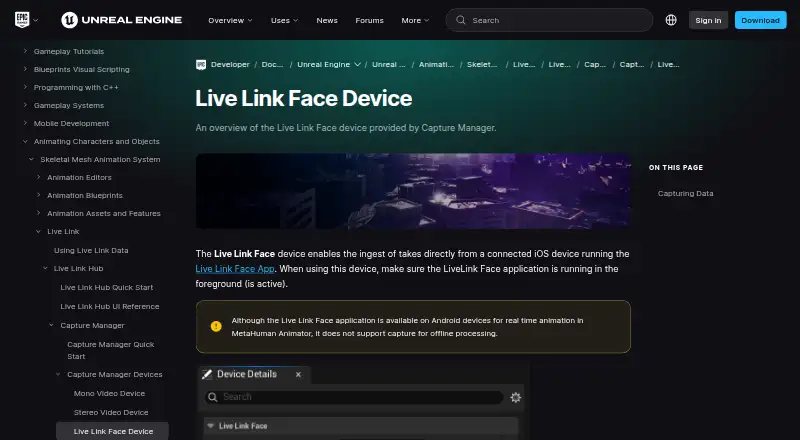Close the Device Details tab

298,375
